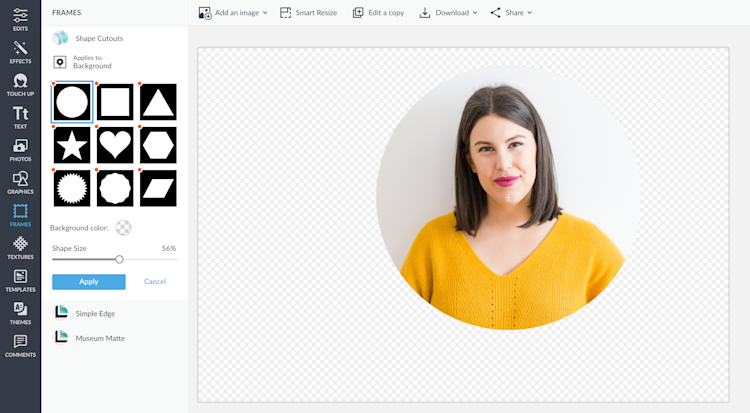
Task: Open the Effects sidebar section
Action: coord(20,52)
